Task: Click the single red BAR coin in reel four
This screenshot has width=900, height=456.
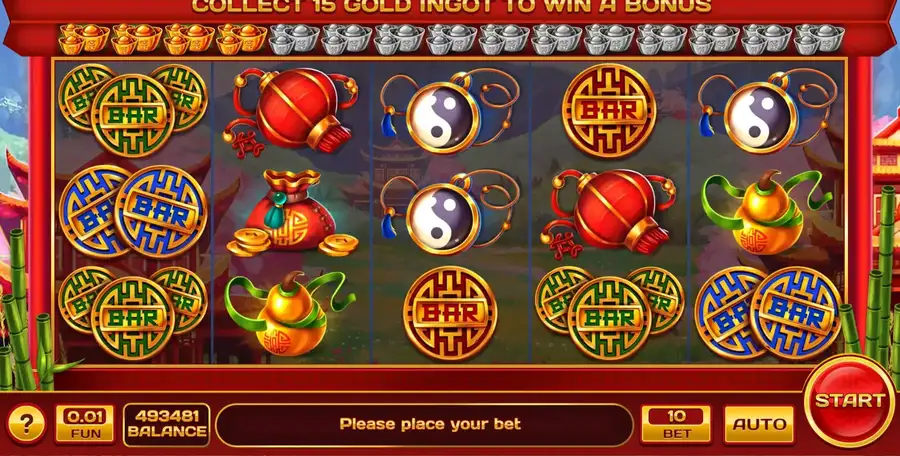Action: click(608, 110)
